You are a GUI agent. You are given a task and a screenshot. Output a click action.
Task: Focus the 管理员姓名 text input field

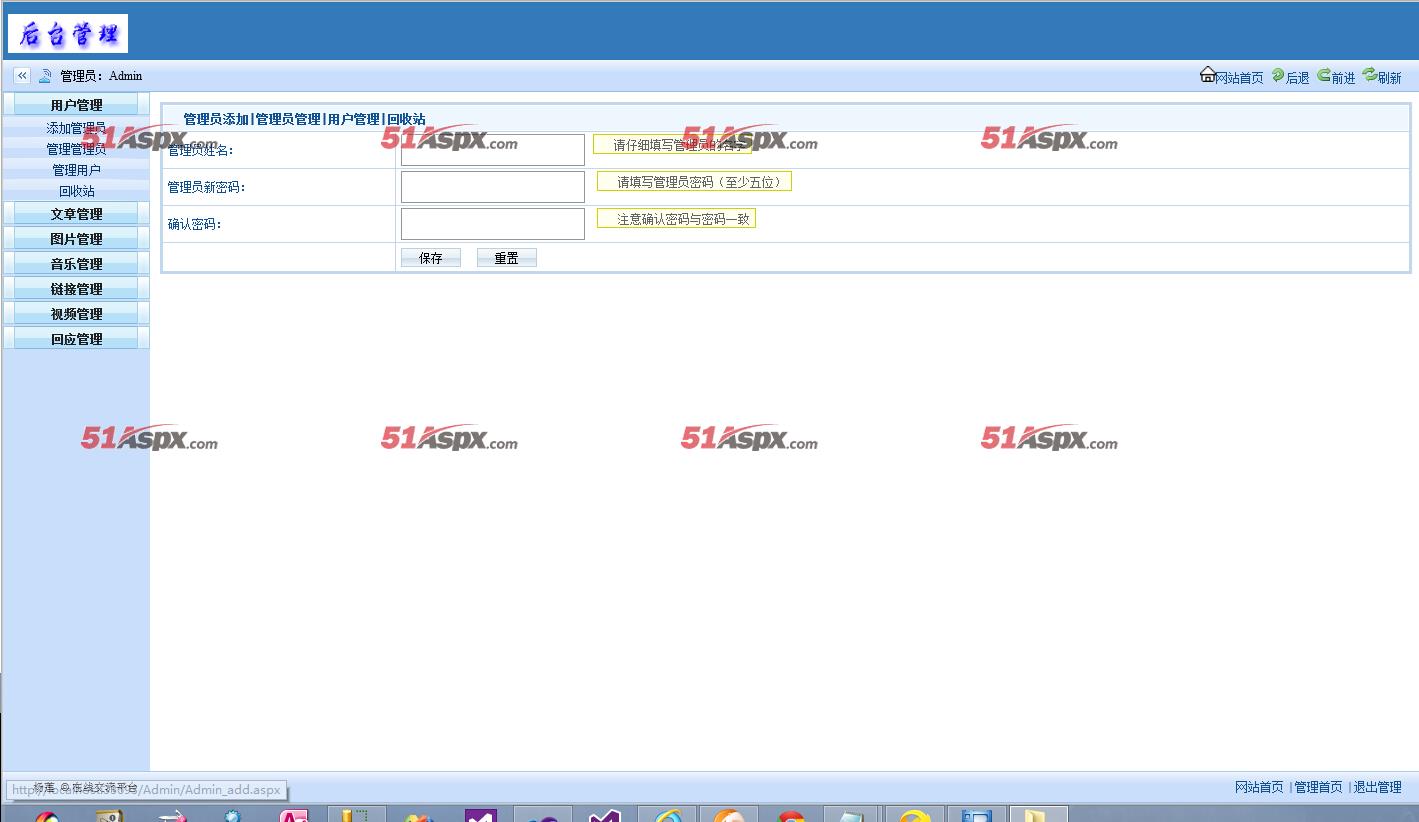tap(492, 150)
